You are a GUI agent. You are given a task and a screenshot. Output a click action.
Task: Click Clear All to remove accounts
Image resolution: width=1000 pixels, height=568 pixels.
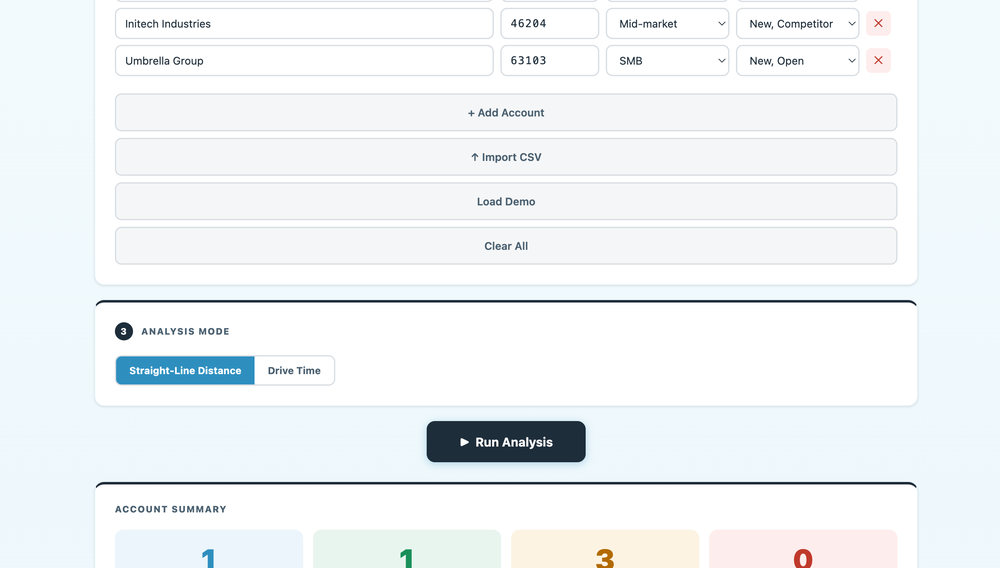click(506, 246)
